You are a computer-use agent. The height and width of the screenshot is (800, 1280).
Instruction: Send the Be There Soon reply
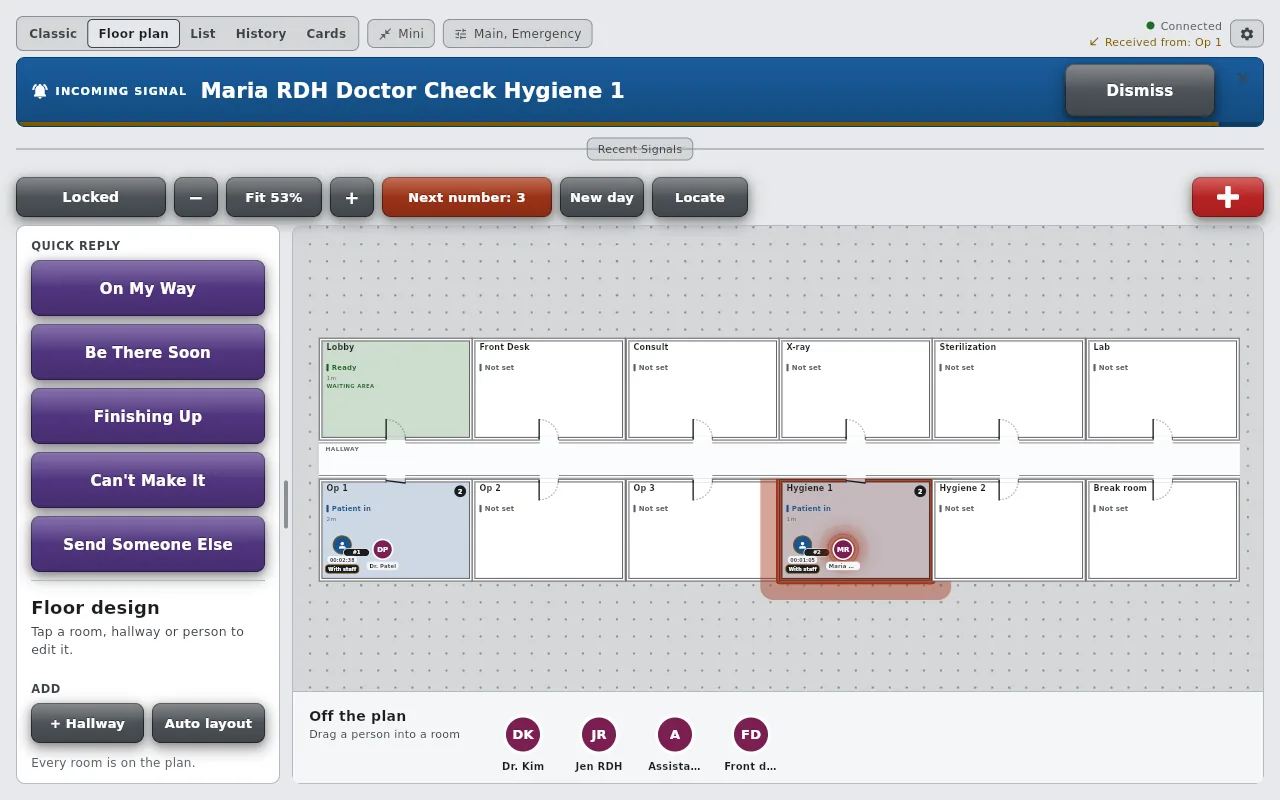pos(148,352)
